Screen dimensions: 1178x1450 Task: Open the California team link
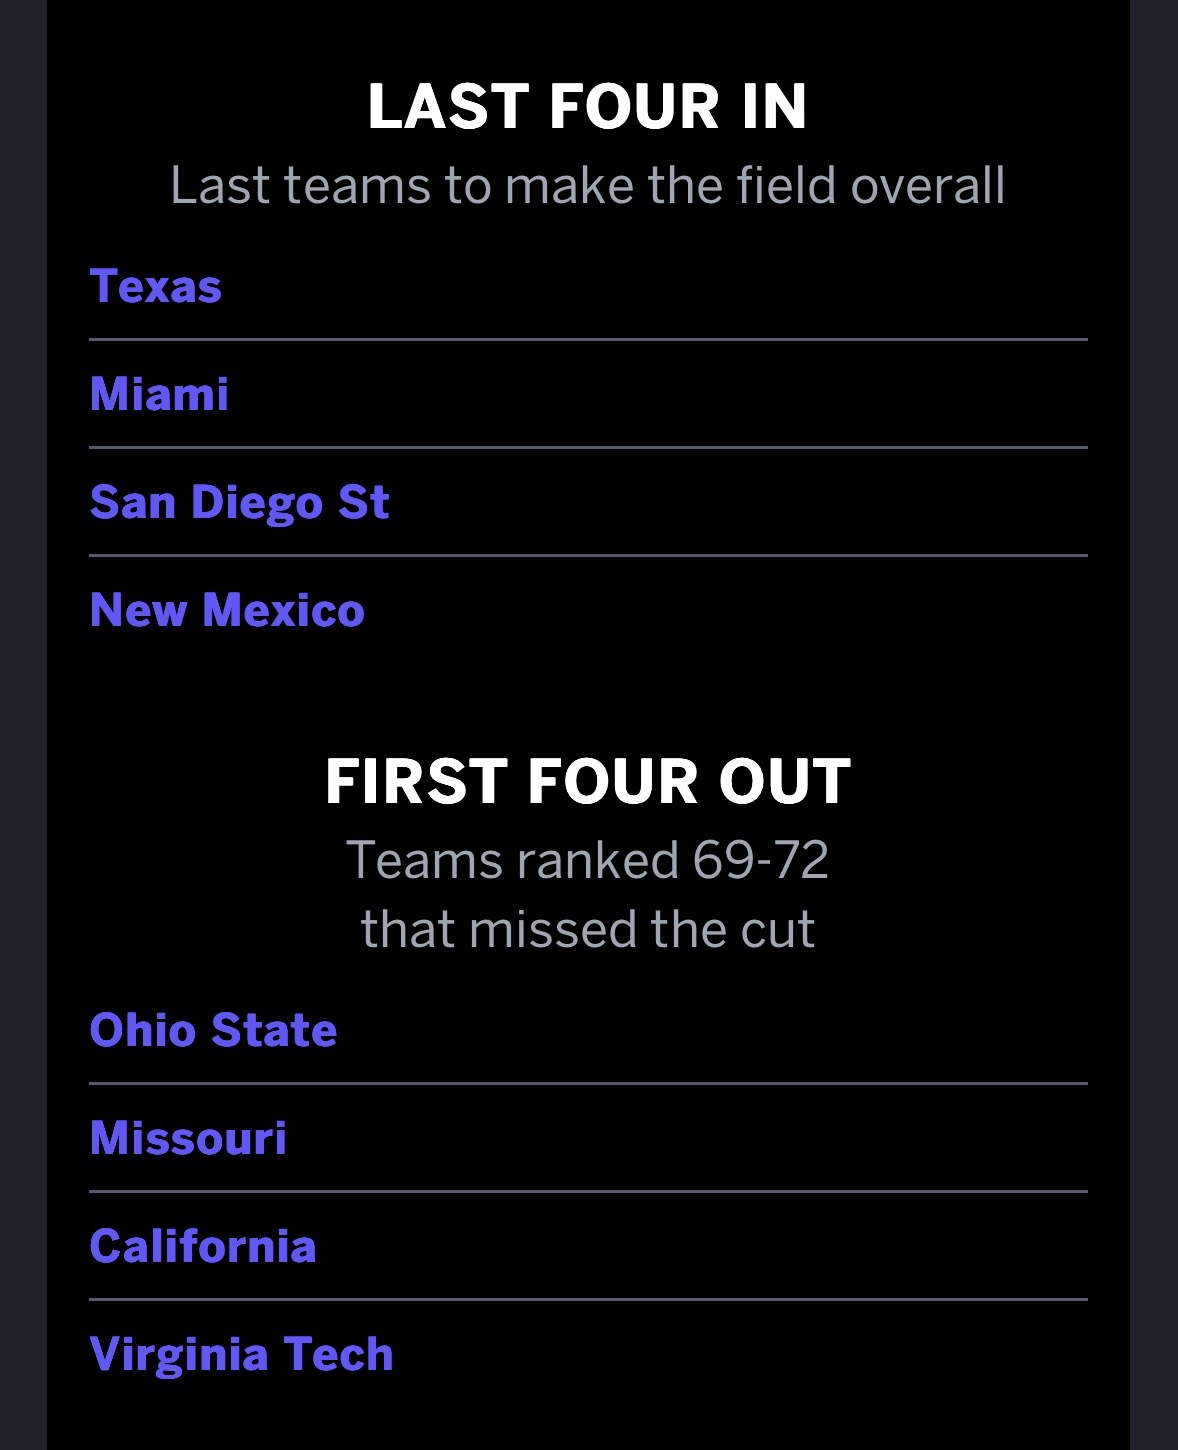[203, 1246]
